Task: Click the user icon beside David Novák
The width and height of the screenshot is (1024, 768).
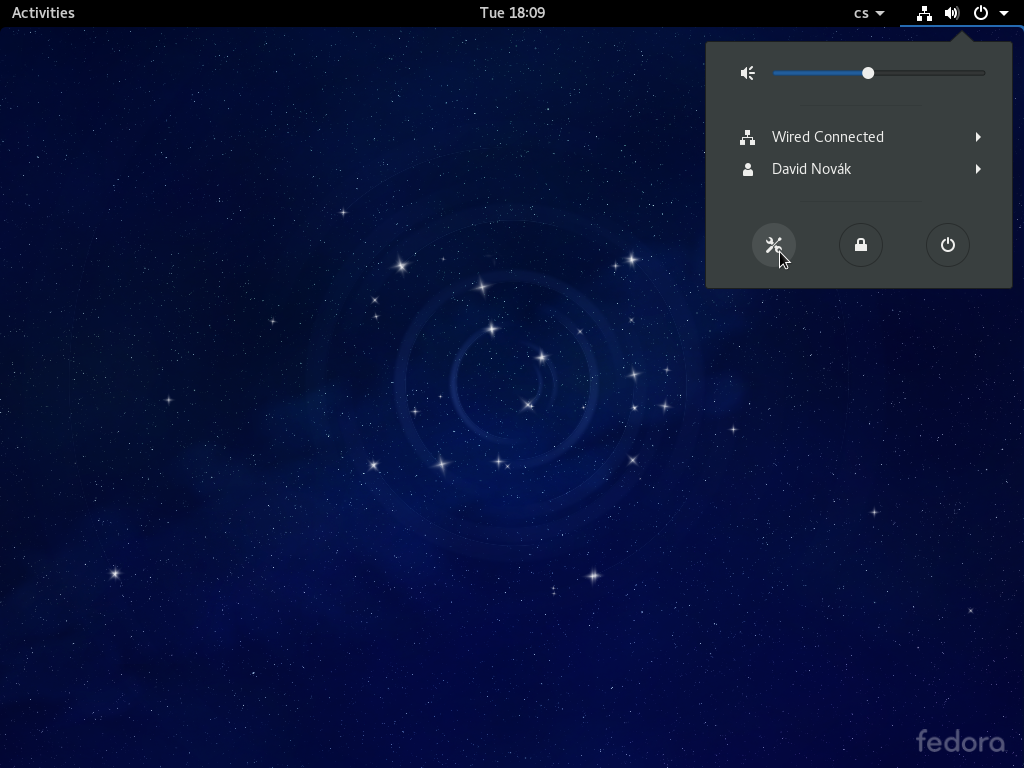Action: point(747,170)
